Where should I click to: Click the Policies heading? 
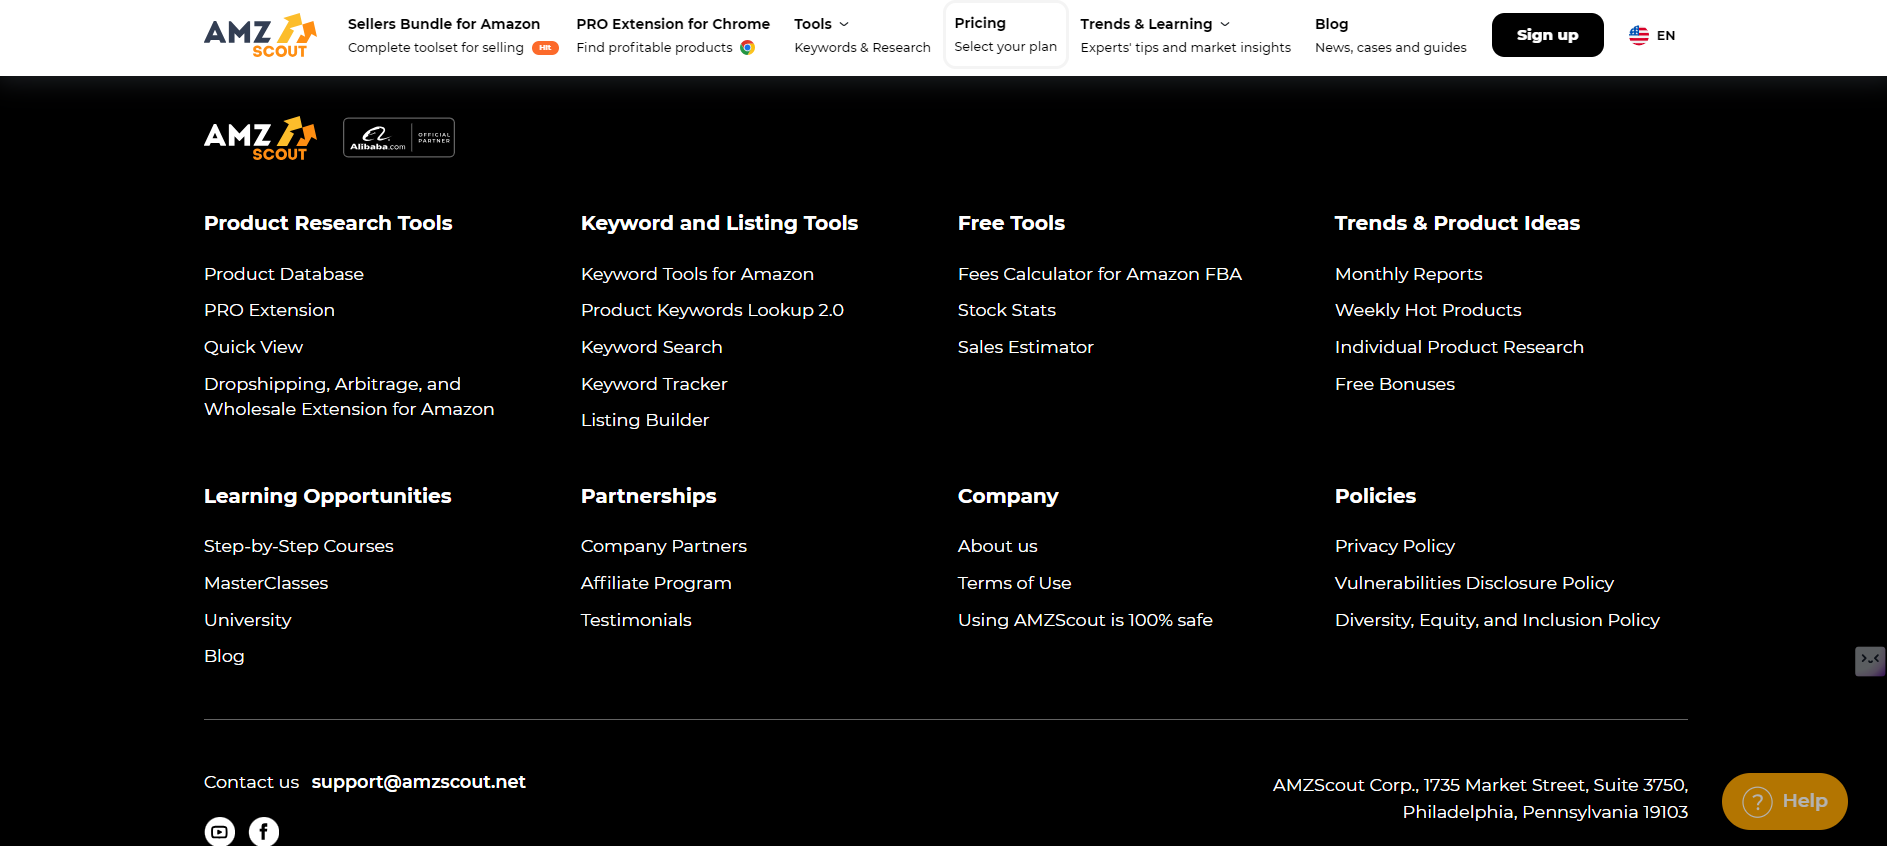(x=1375, y=496)
